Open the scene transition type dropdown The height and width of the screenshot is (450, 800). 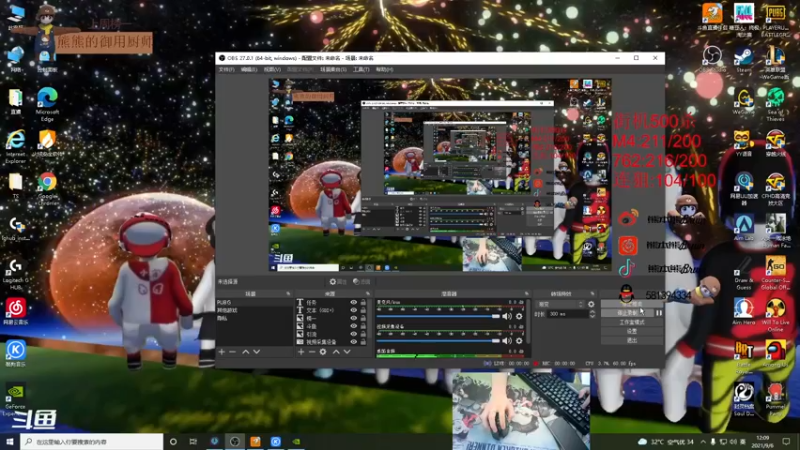[x=560, y=304]
